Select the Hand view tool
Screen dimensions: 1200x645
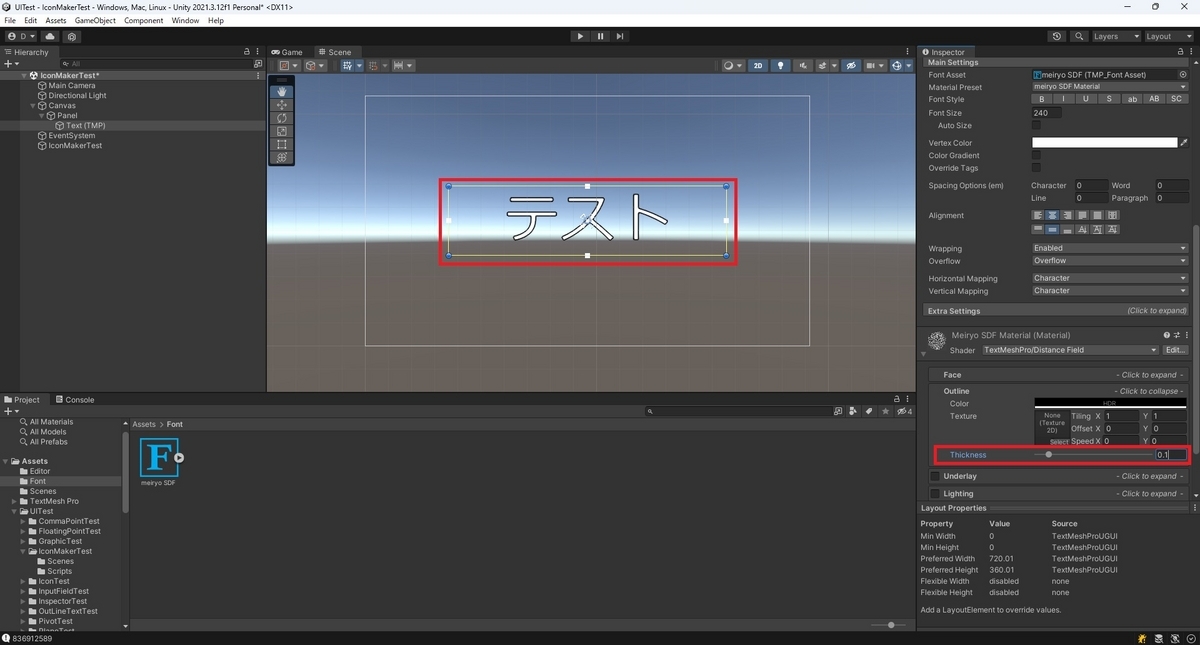(x=281, y=92)
